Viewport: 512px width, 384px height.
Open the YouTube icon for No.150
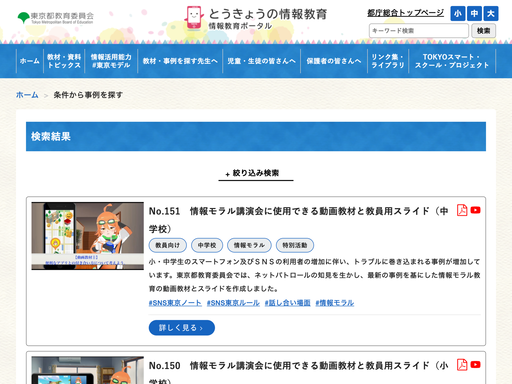coord(475,365)
